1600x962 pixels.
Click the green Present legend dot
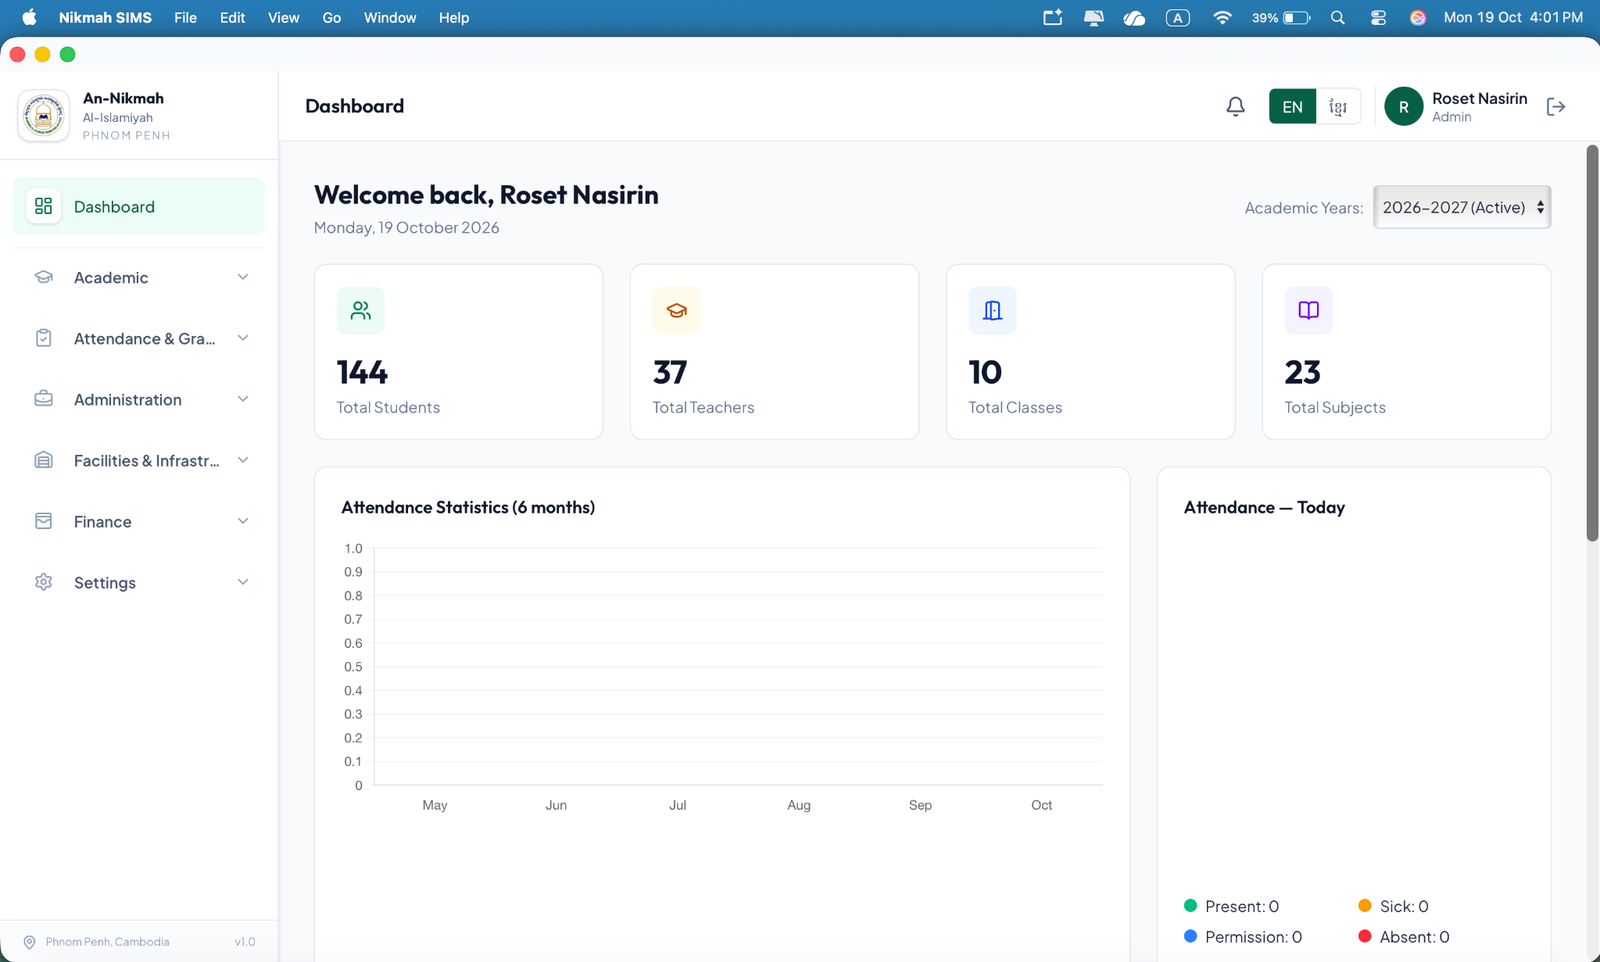[1190, 905]
